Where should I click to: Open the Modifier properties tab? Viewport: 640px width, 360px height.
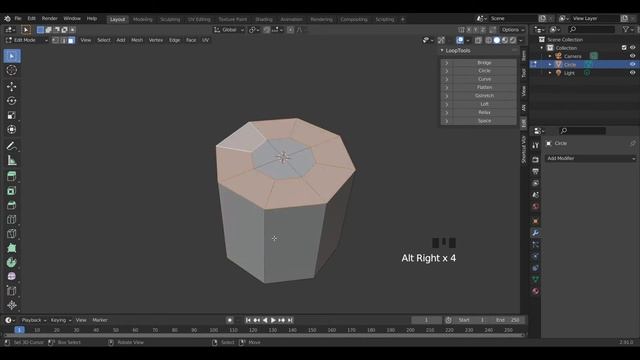pos(536,233)
